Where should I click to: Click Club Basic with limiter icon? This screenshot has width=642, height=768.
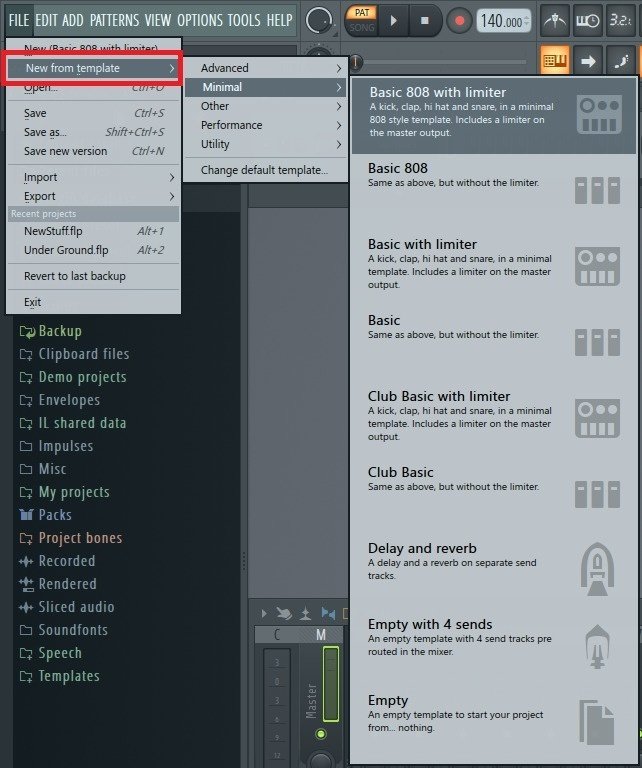[597, 418]
